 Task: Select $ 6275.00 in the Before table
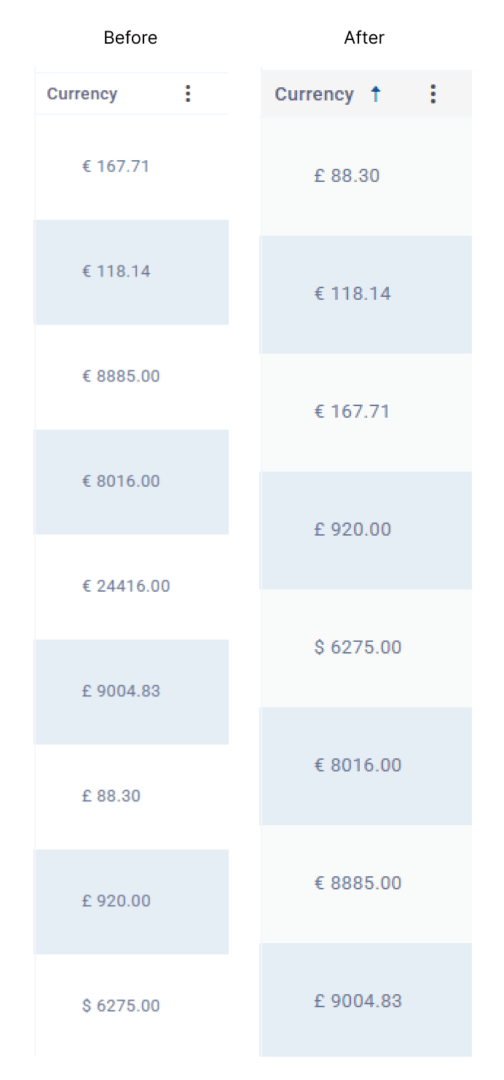pyautogui.click(x=120, y=1006)
